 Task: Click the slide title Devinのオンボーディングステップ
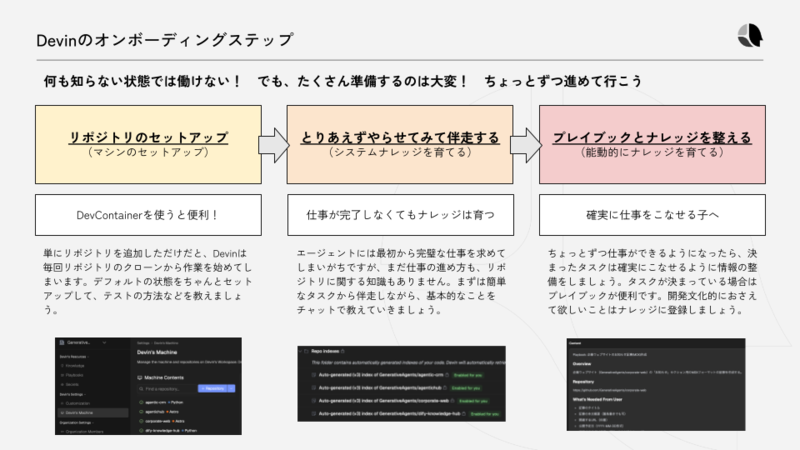tap(164, 40)
